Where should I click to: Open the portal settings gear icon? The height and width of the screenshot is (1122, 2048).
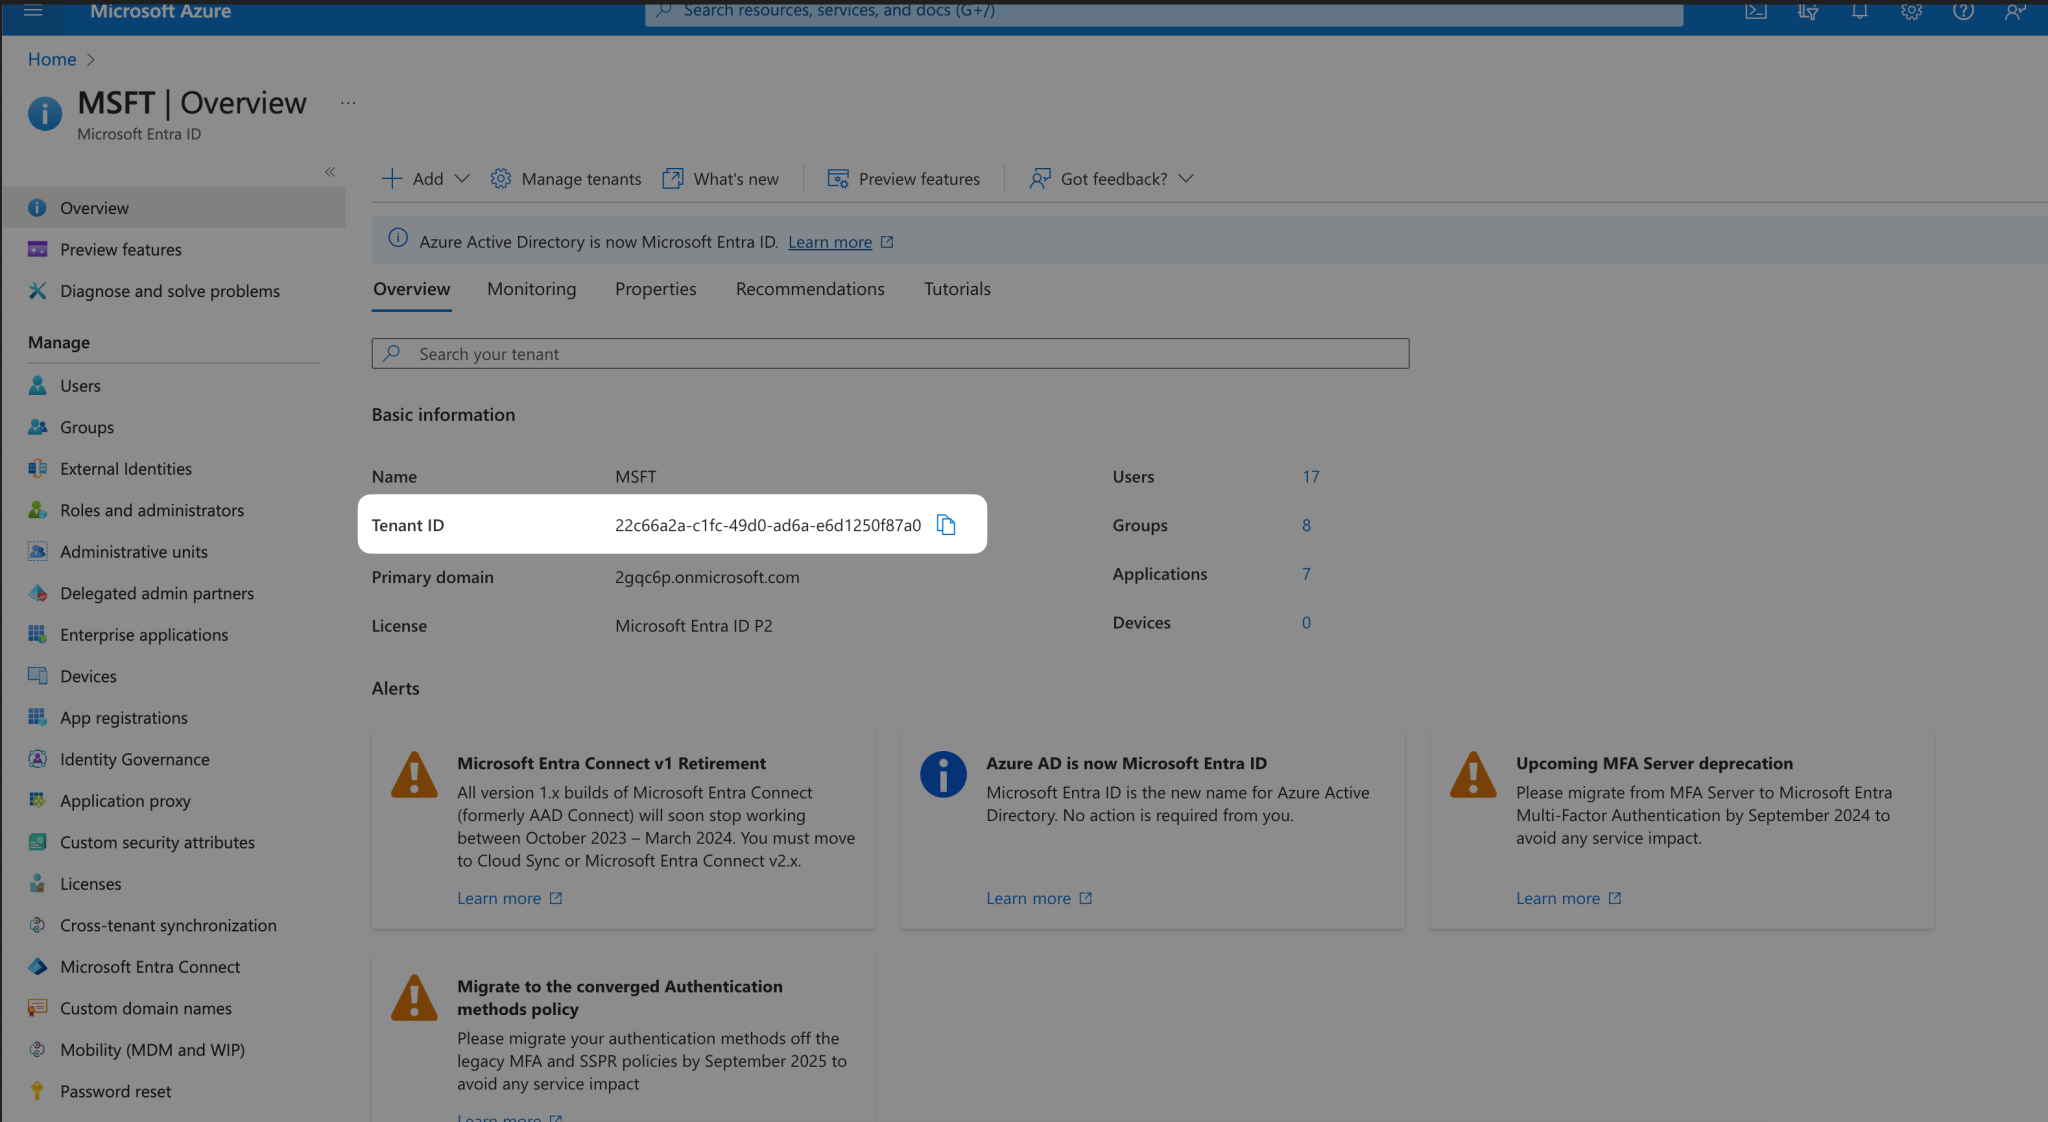tap(1911, 12)
